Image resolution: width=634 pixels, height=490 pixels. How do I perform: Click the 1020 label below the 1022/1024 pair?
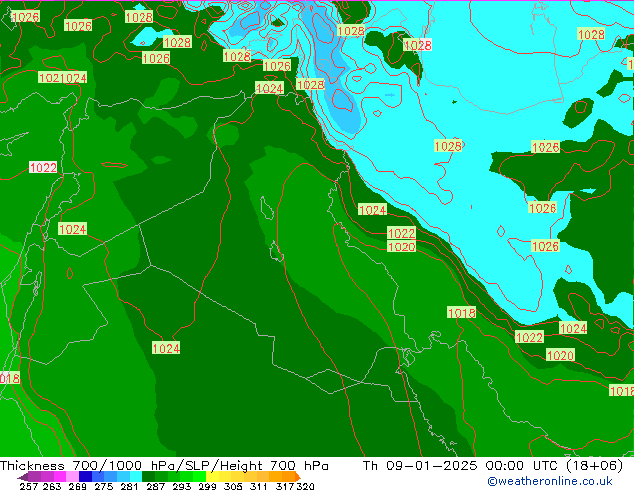(560, 355)
